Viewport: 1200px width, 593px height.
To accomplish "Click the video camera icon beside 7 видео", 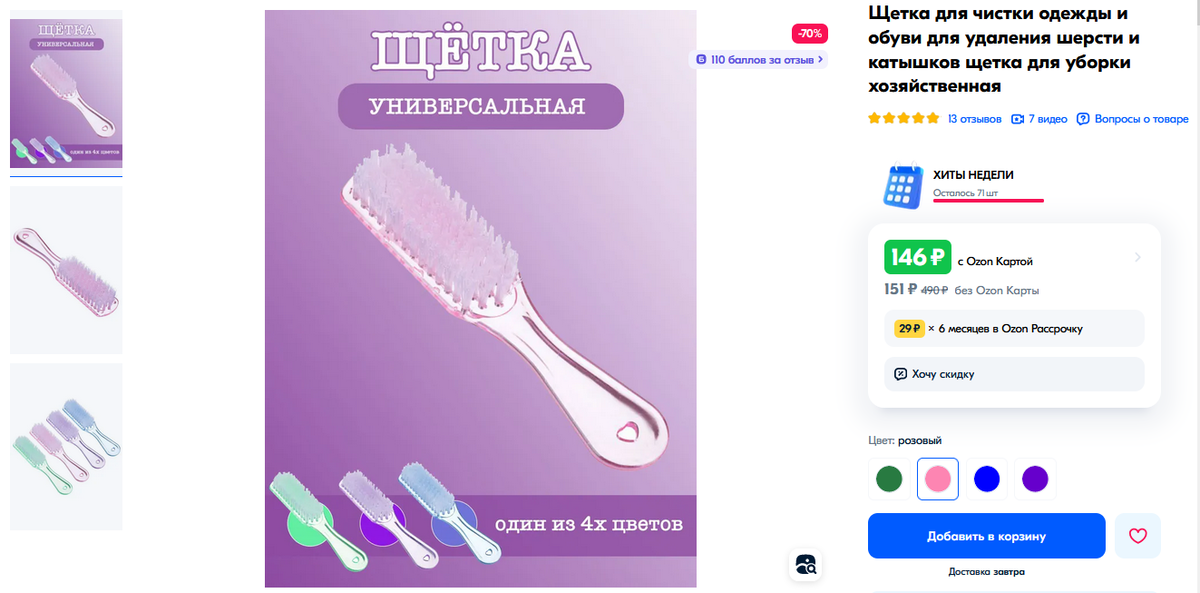I will 1018,119.
